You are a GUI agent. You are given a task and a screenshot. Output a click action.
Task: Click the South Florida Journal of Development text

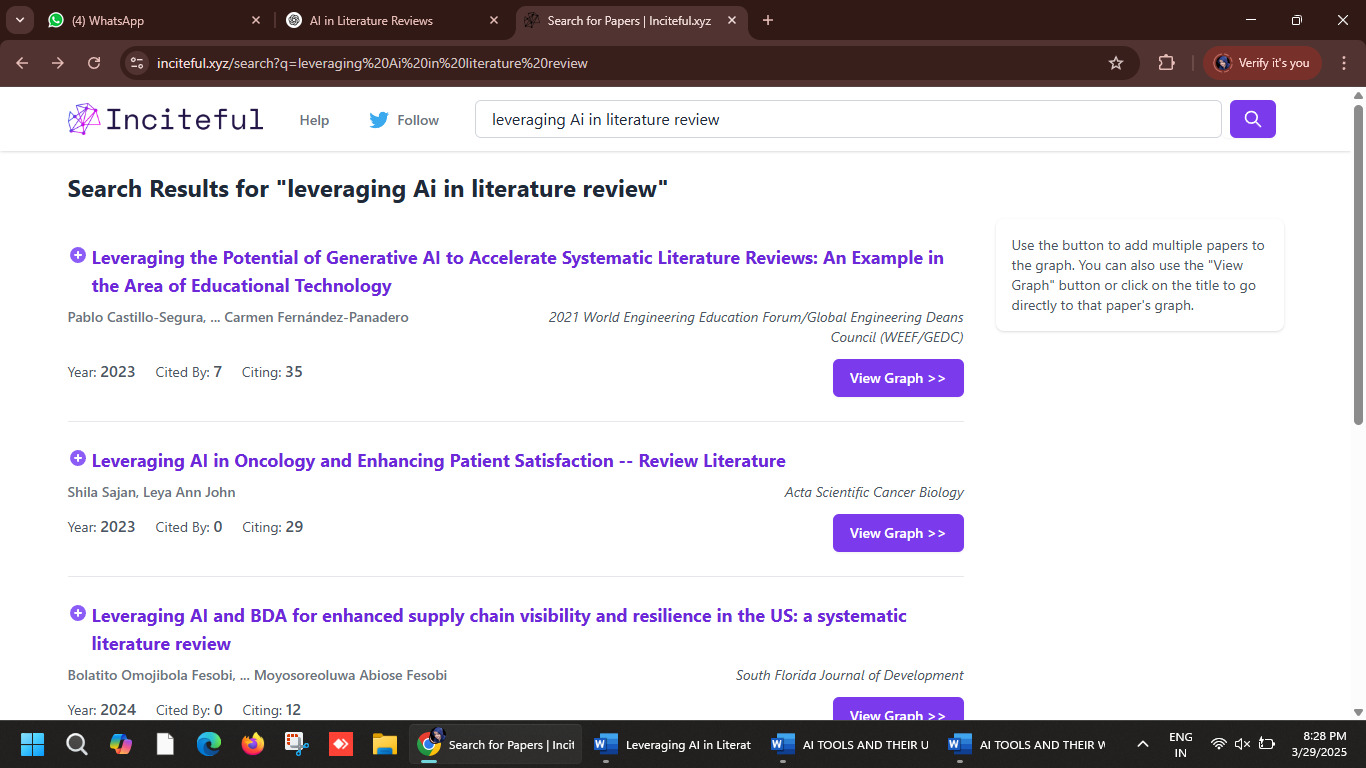[850, 675]
